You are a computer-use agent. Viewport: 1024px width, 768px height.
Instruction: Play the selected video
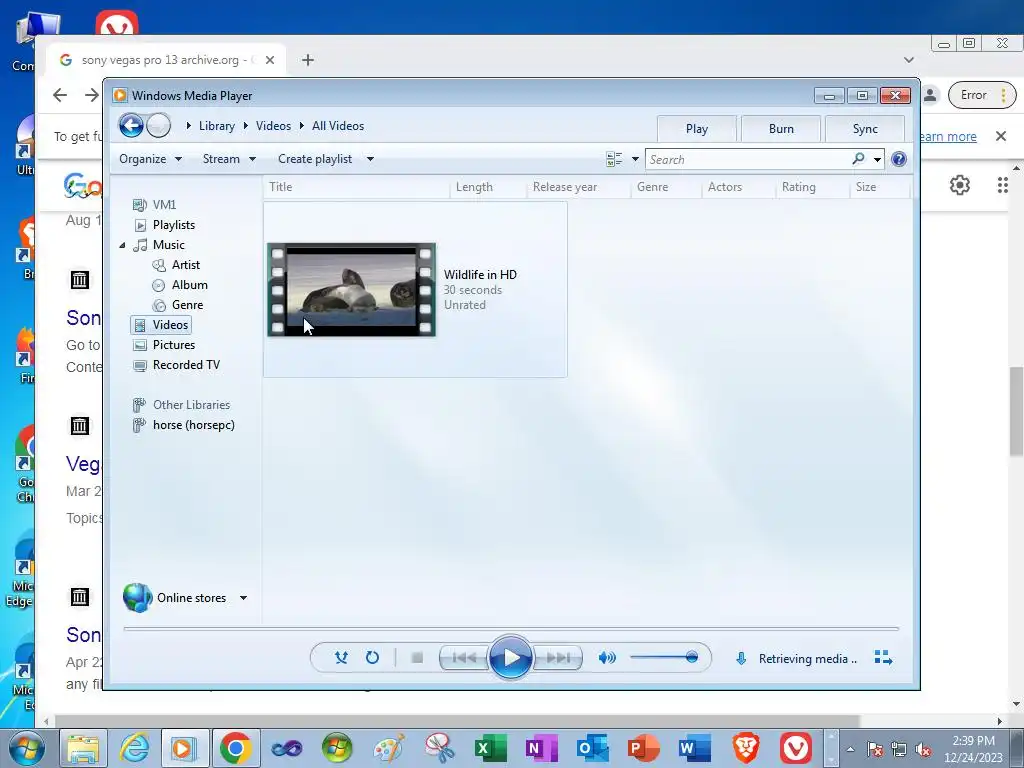pos(510,658)
